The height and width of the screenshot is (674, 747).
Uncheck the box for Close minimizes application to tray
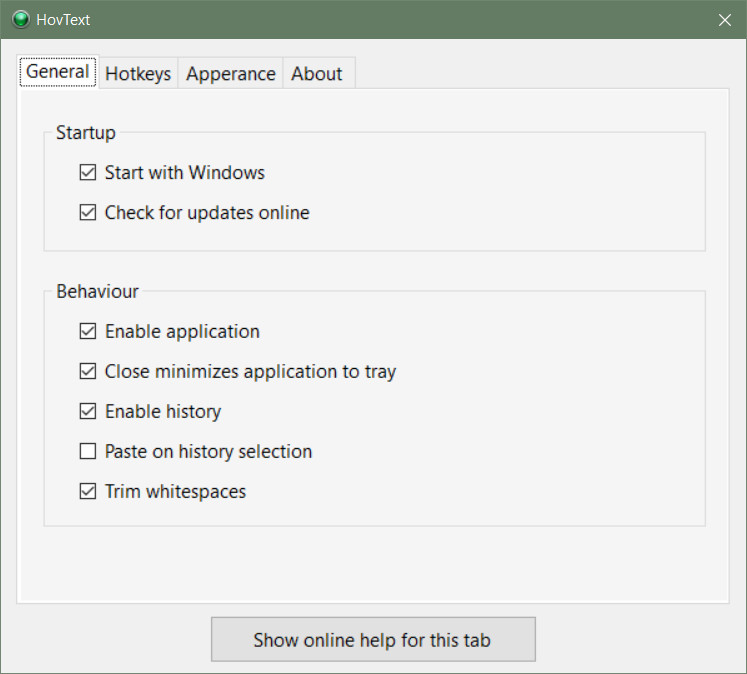pyautogui.click(x=88, y=371)
